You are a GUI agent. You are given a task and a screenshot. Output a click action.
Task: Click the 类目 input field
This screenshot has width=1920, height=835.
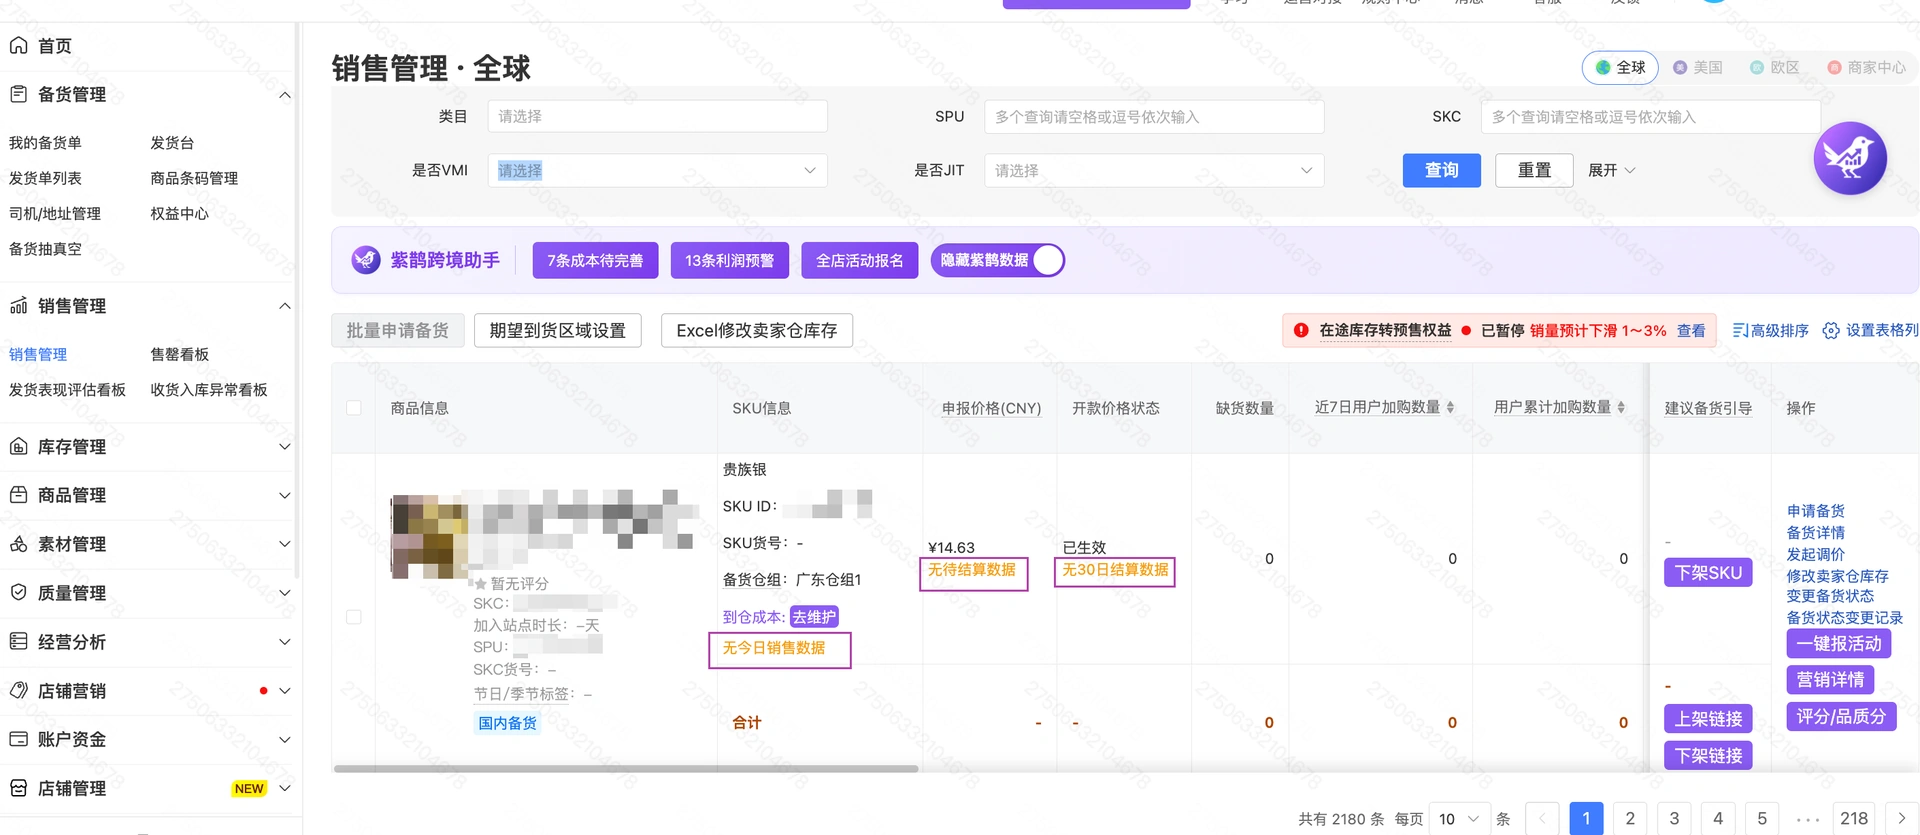tap(657, 116)
